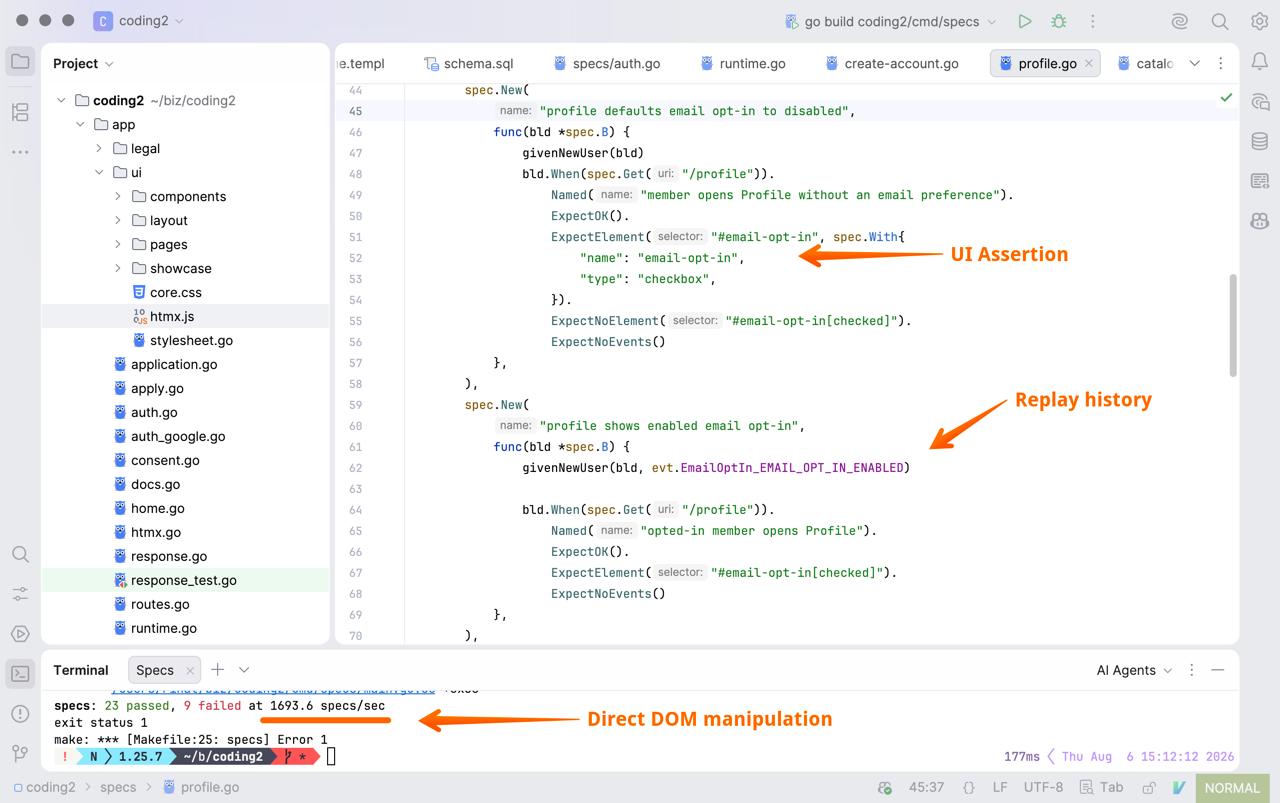1280x803 pixels.
Task: Click the green inspection checkmark in editor
Action: pos(1226,97)
